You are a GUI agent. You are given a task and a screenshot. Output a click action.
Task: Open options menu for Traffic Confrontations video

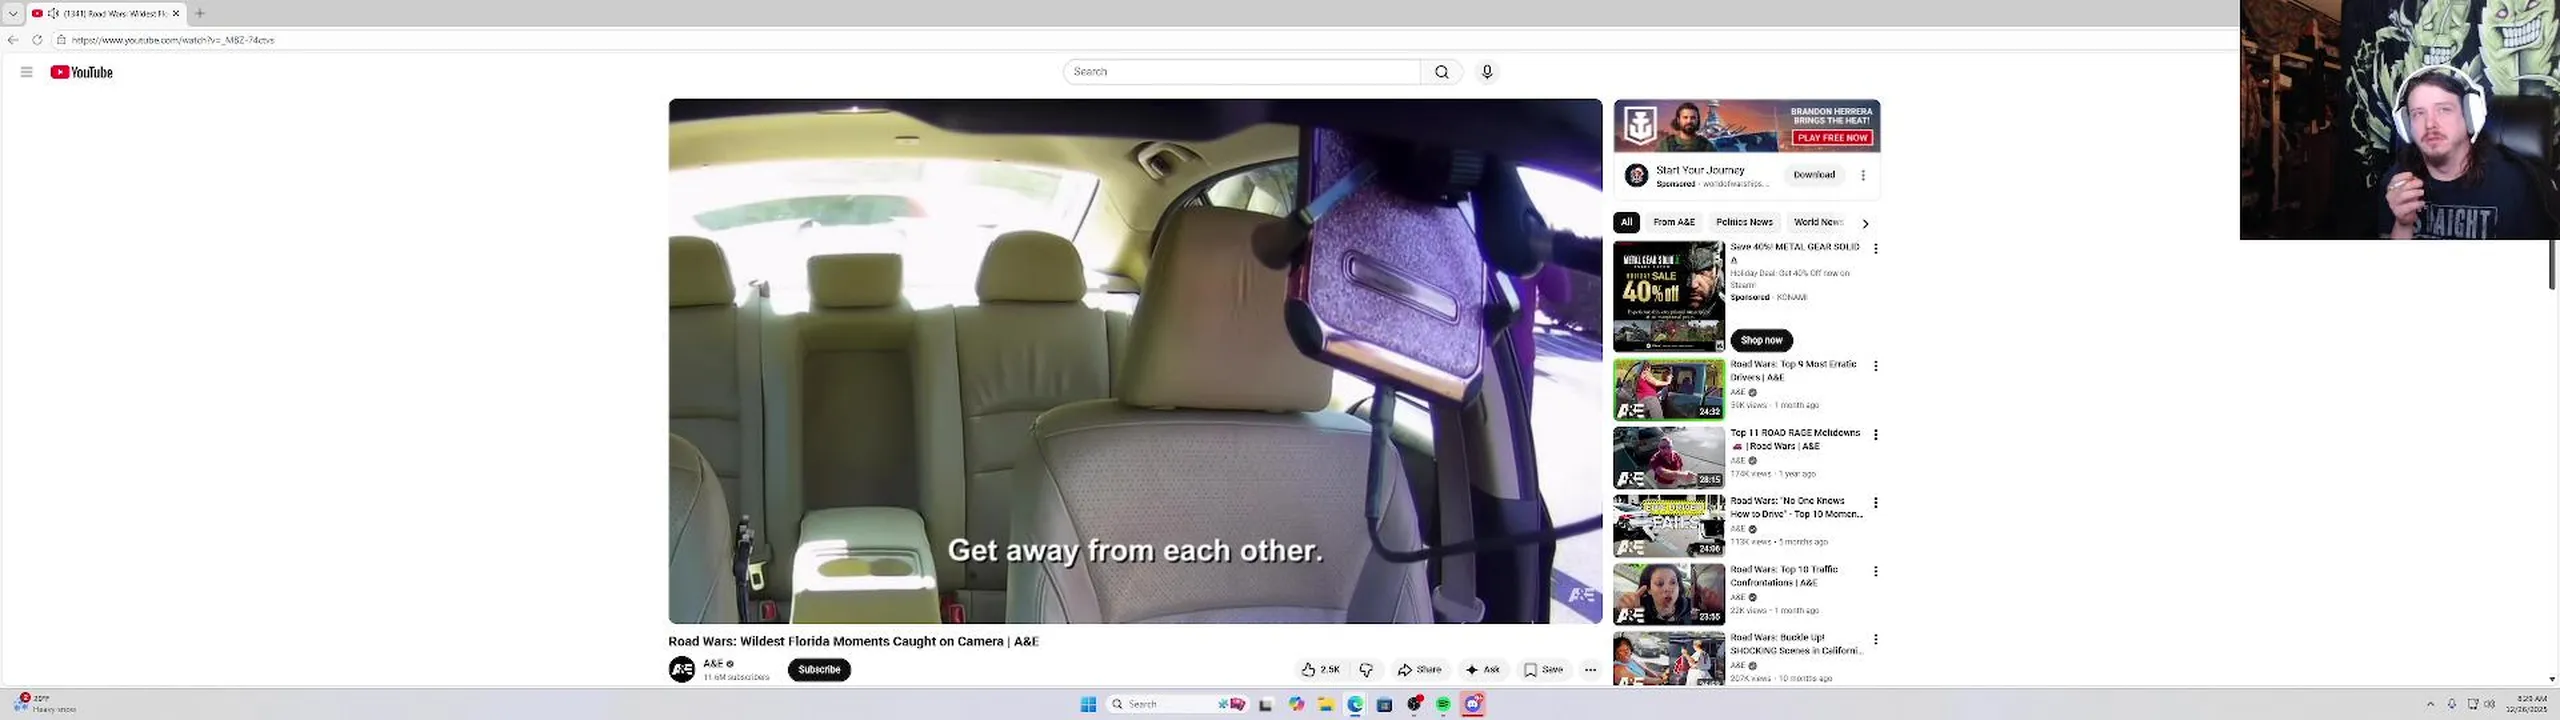(1876, 571)
